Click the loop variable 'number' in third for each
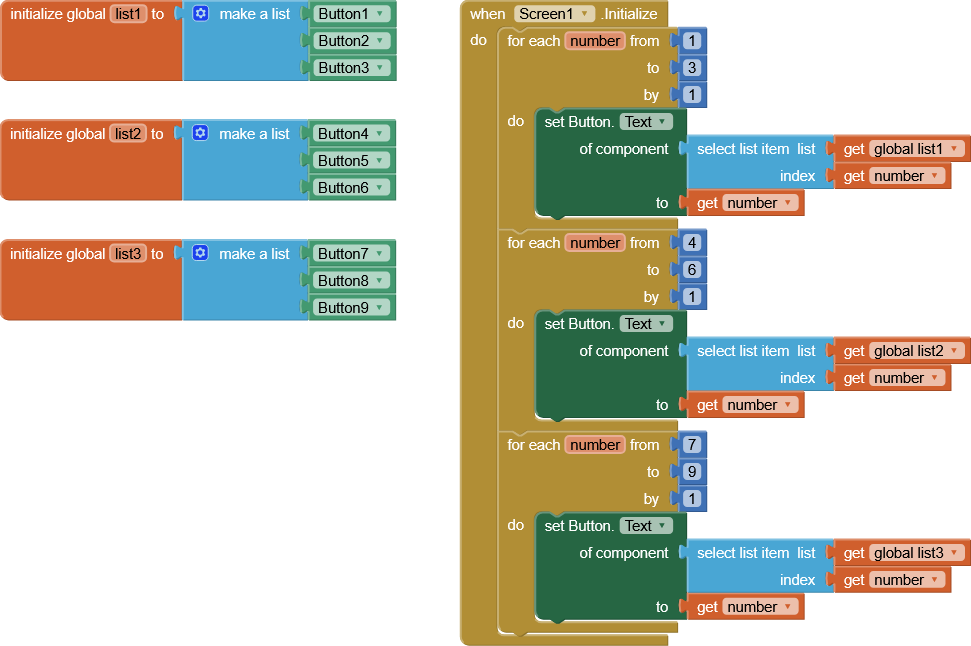The width and height of the screenshot is (971, 646). (x=595, y=445)
